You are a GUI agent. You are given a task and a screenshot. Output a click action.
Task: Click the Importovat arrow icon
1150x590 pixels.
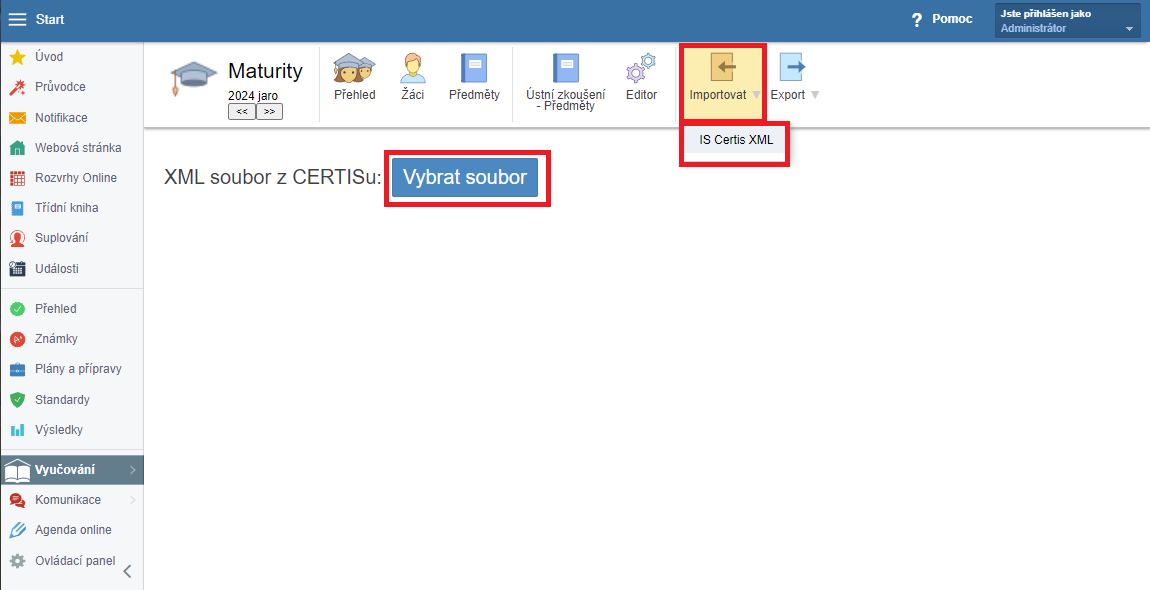pos(723,68)
